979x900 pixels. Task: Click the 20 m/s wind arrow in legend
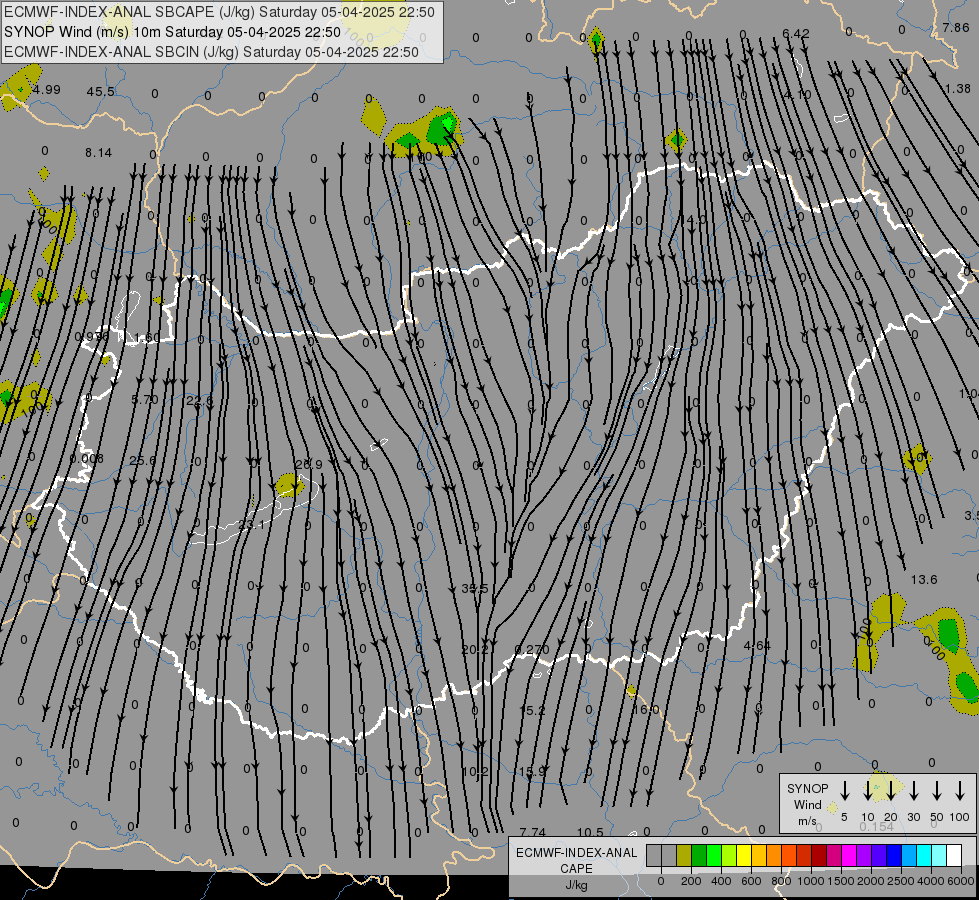pos(891,791)
